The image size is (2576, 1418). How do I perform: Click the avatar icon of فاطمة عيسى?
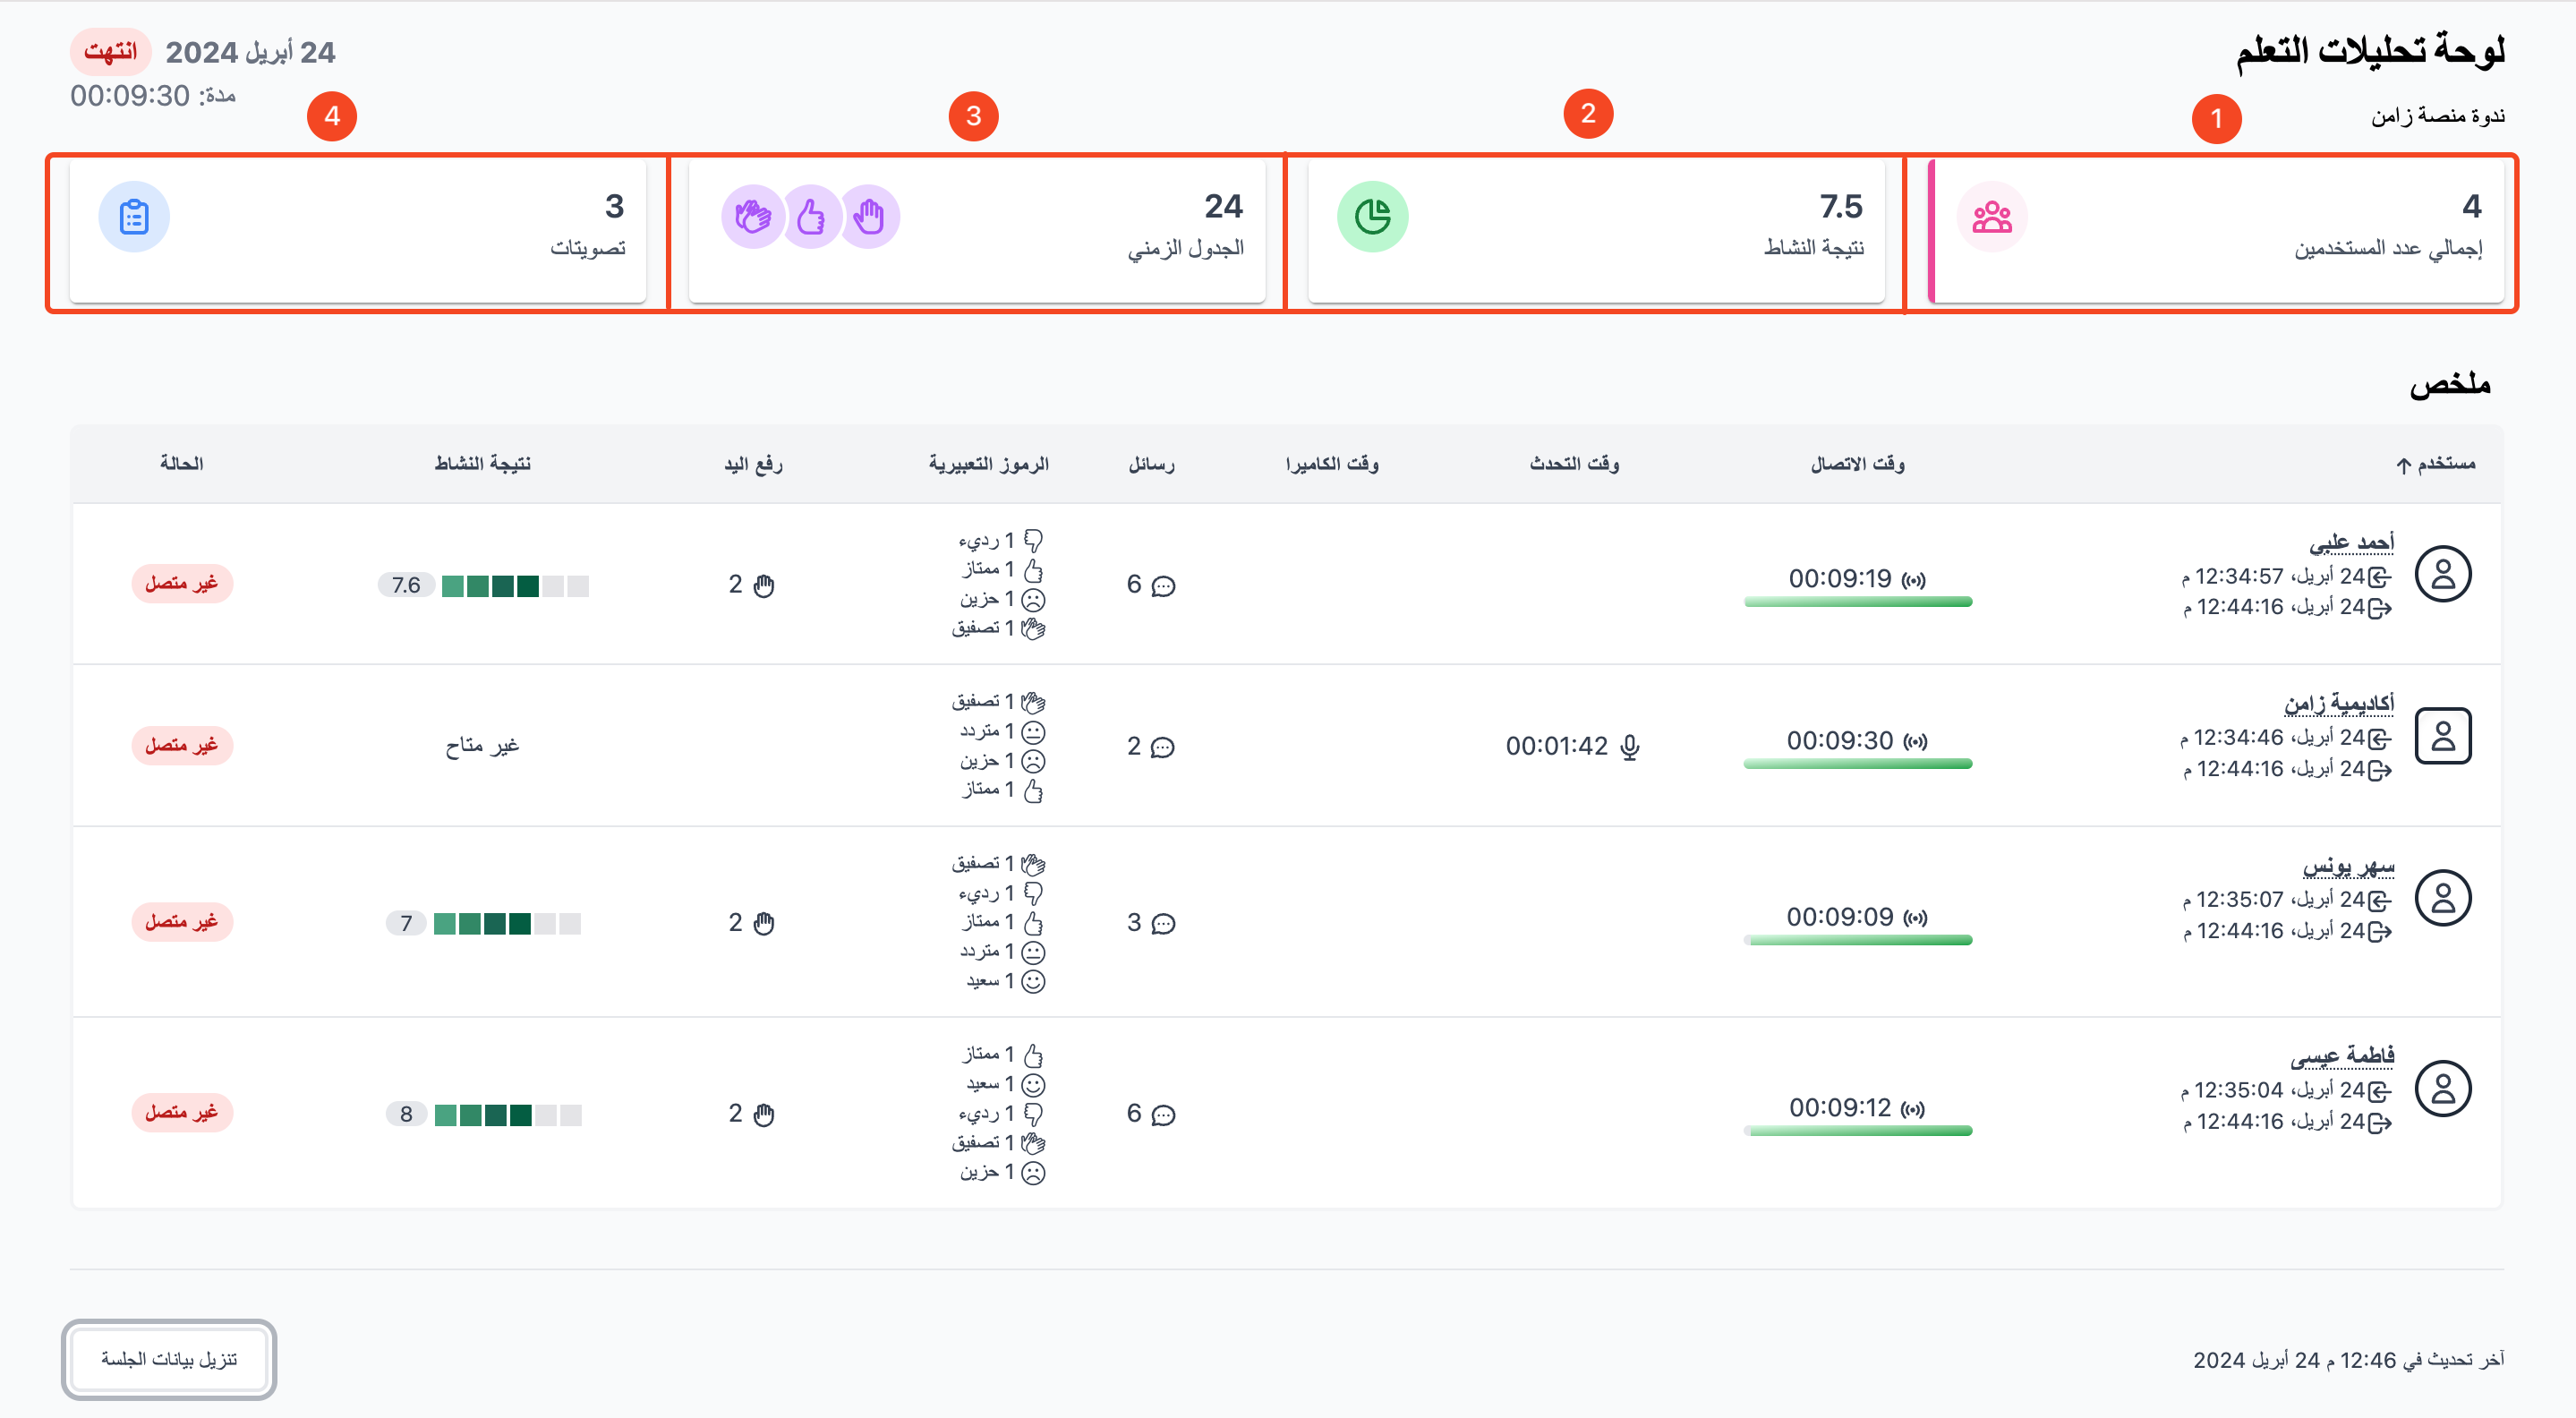(2442, 1088)
